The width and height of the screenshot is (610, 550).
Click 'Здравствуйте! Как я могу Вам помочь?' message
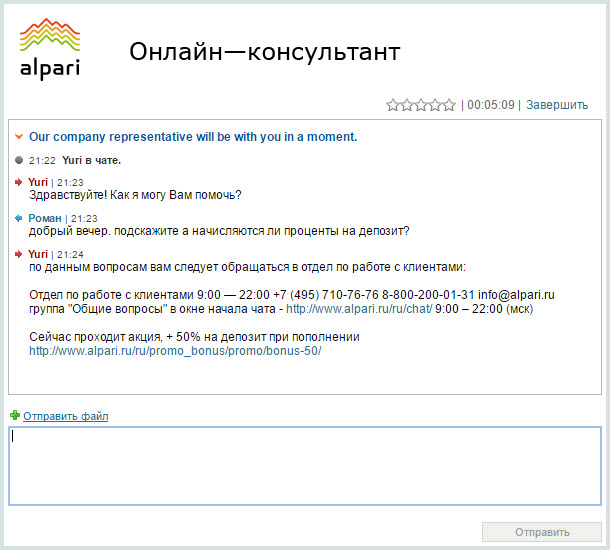click(x=135, y=194)
